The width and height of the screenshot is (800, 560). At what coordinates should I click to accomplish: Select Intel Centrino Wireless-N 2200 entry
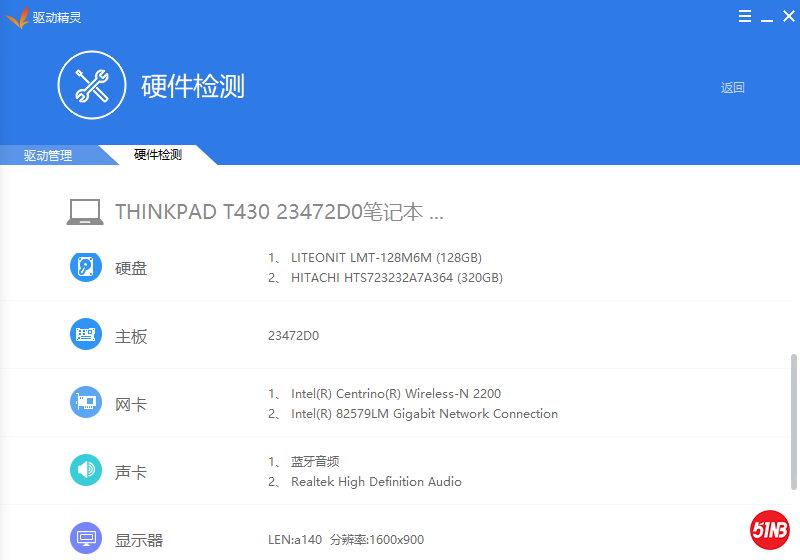tap(395, 394)
